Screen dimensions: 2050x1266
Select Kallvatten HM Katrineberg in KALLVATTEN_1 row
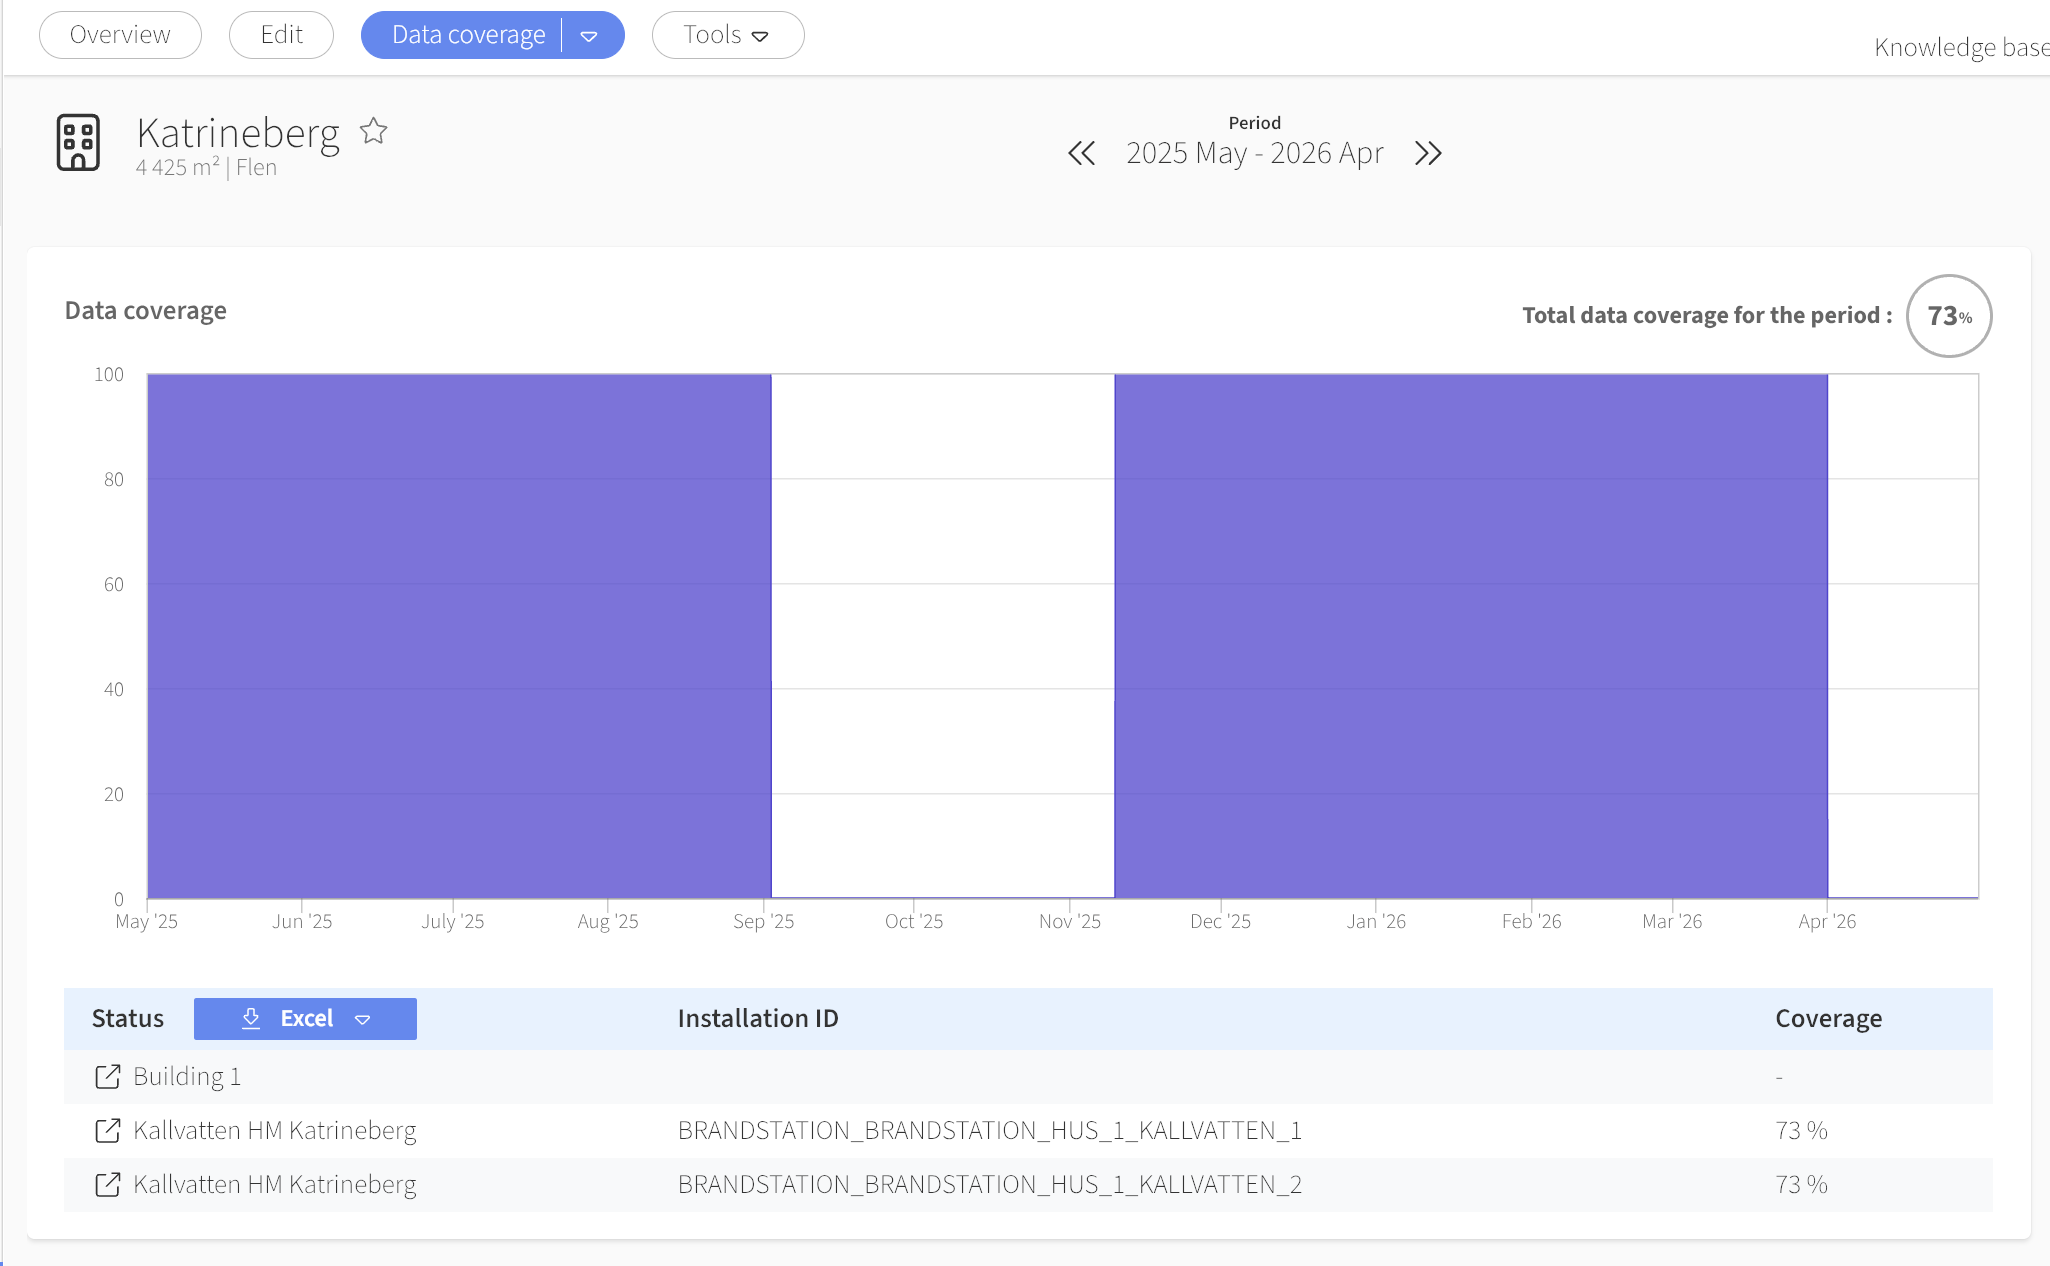coord(275,1130)
